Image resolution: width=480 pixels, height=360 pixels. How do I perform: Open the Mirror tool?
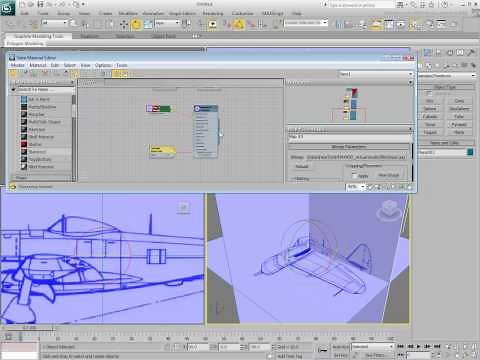pos(339,24)
